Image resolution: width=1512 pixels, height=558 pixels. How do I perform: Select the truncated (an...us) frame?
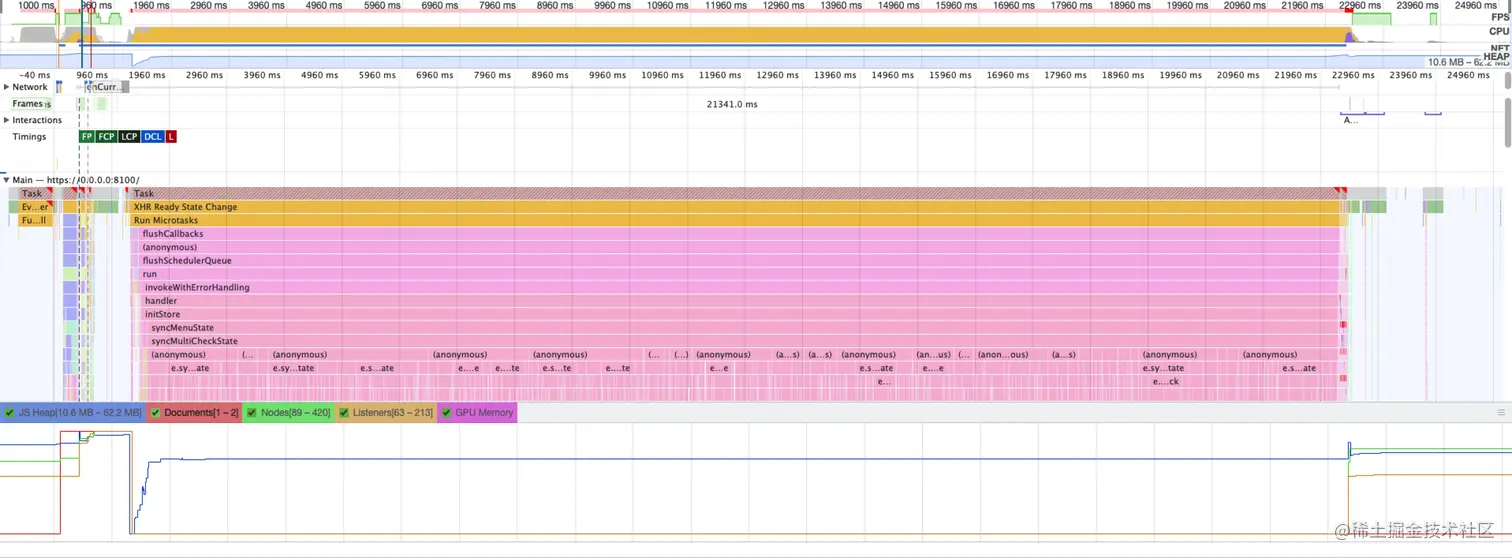934,355
